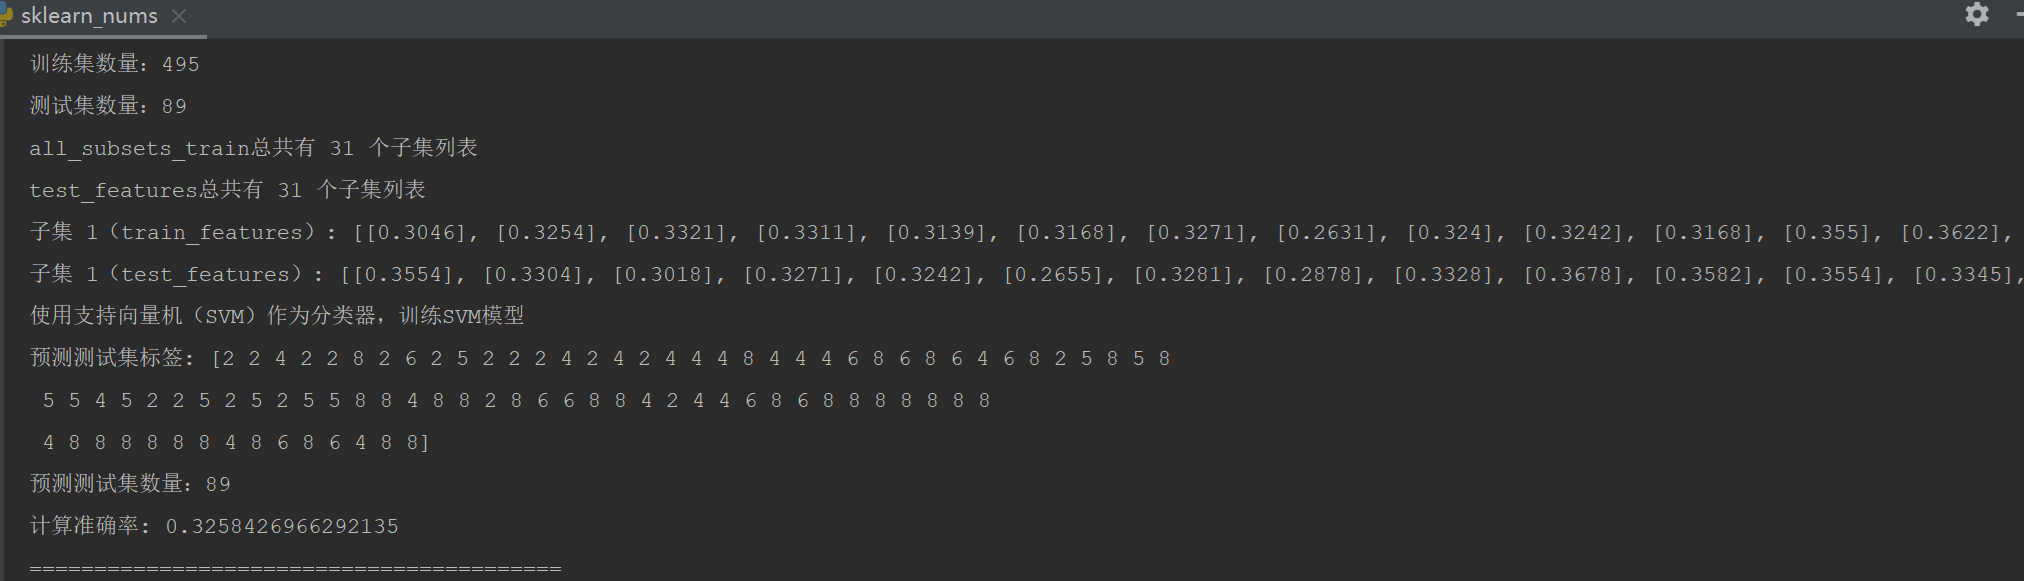Click the equals-sign separator line
Viewport: 2024px width, 581px height.
coord(296,568)
